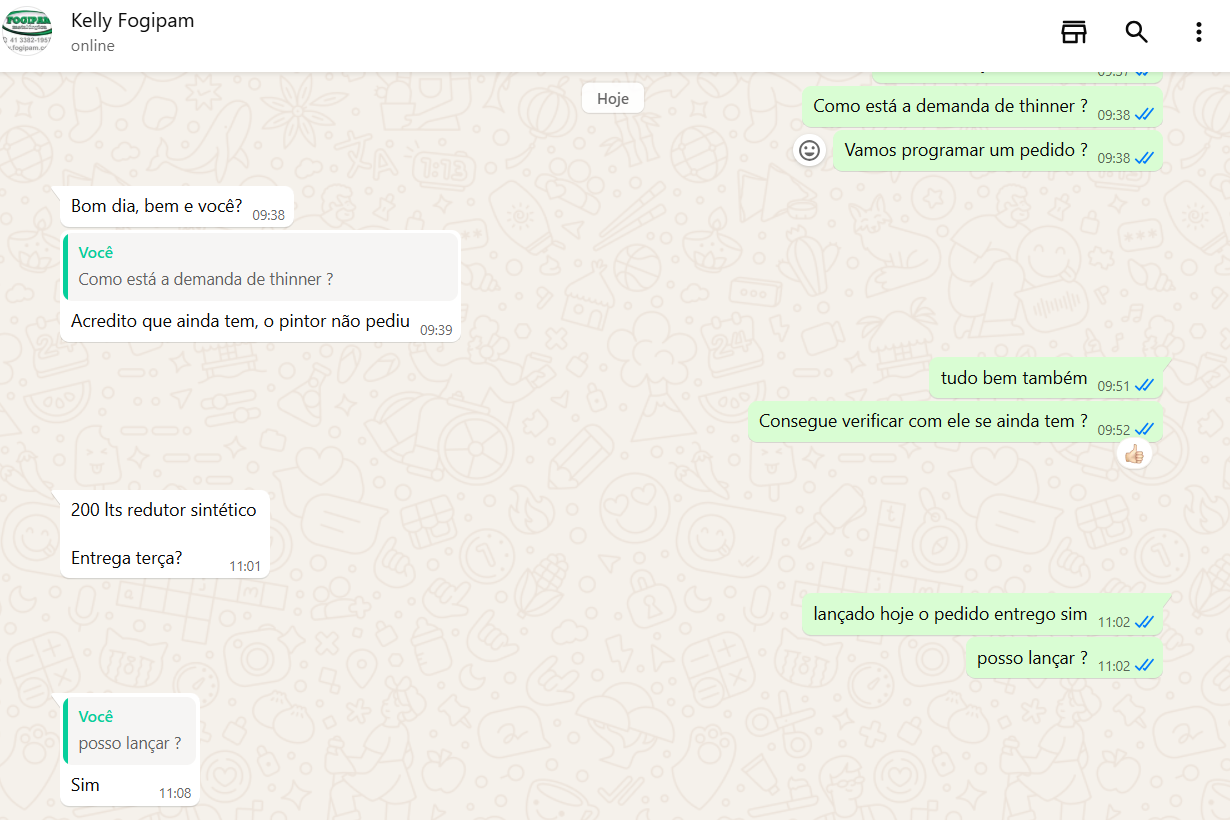This screenshot has height=820, width=1230.
Task: Open the three-dot options menu
Action: pyautogui.click(x=1198, y=32)
